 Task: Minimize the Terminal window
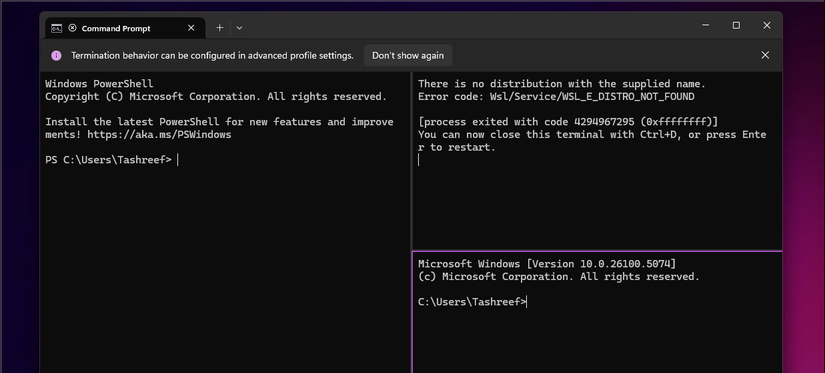pyautogui.click(x=706, y=25)
